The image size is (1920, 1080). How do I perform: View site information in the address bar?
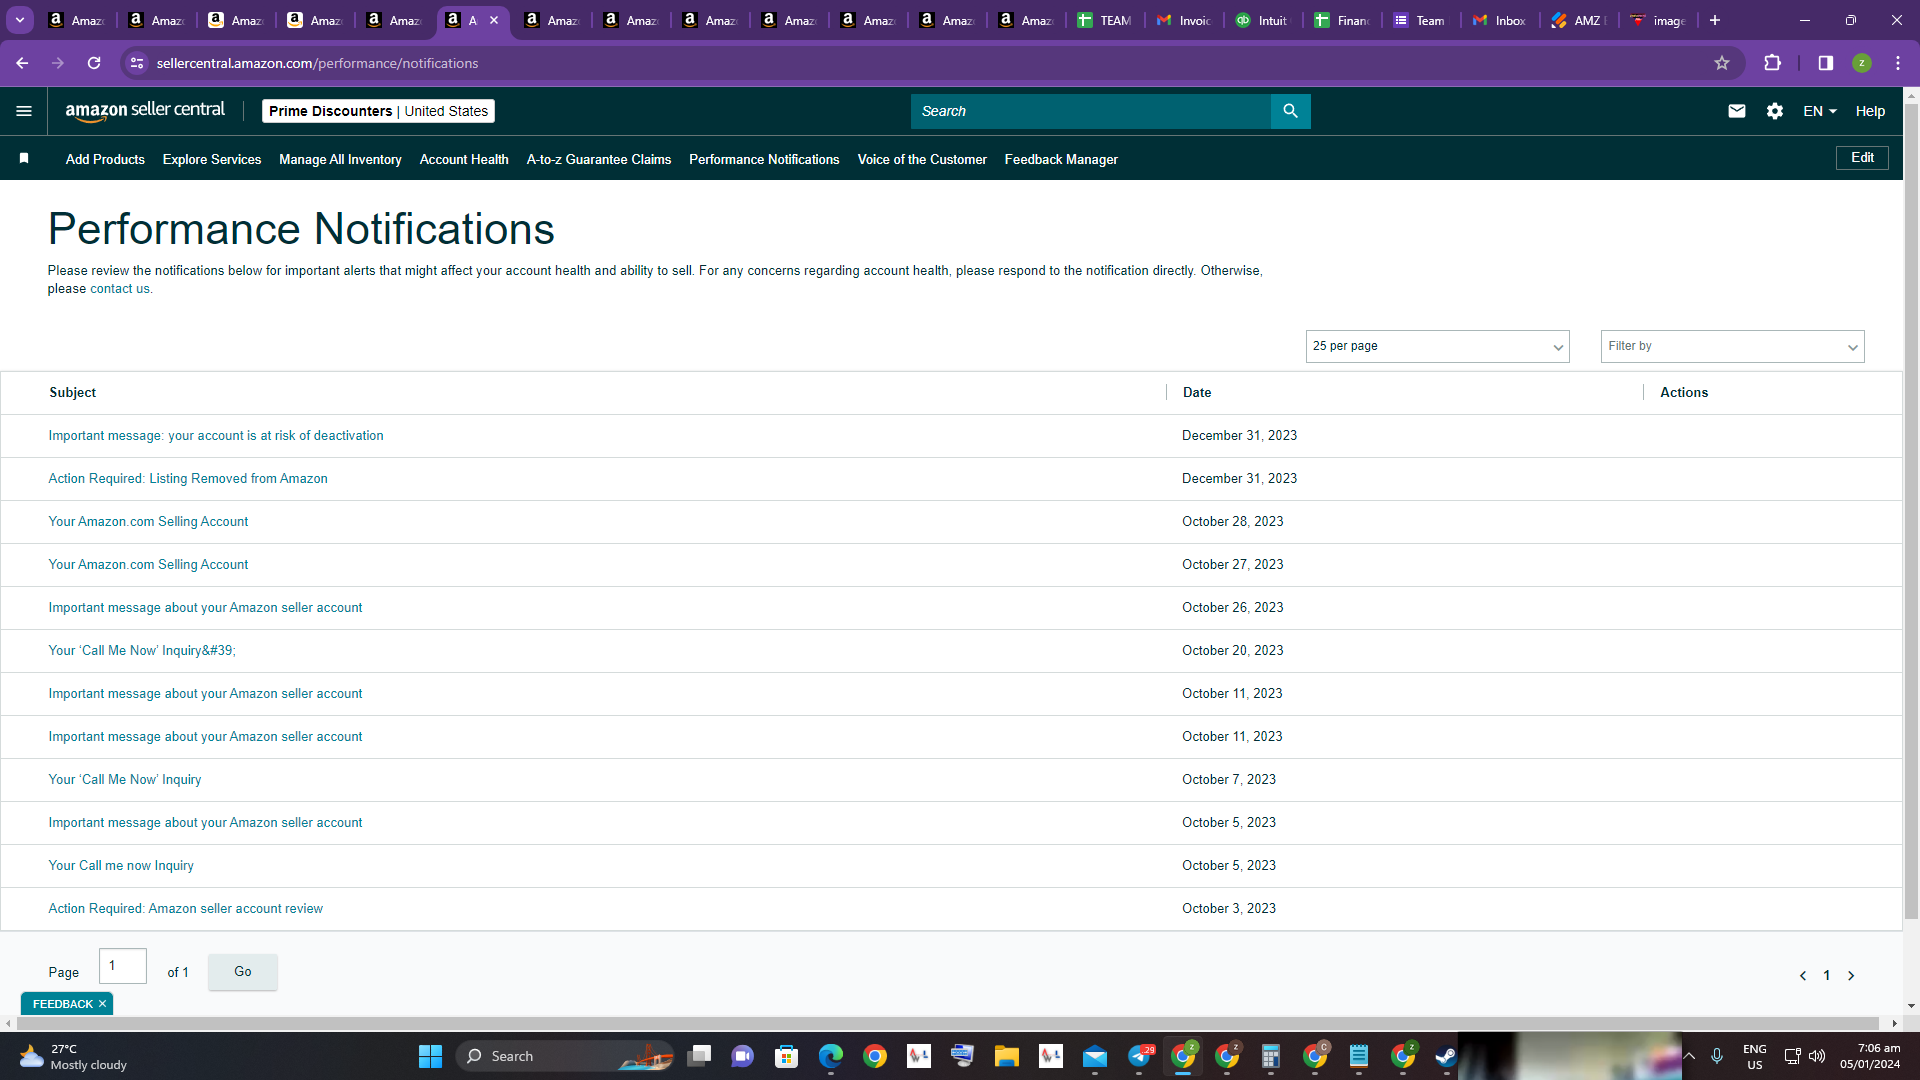(137, 63)
